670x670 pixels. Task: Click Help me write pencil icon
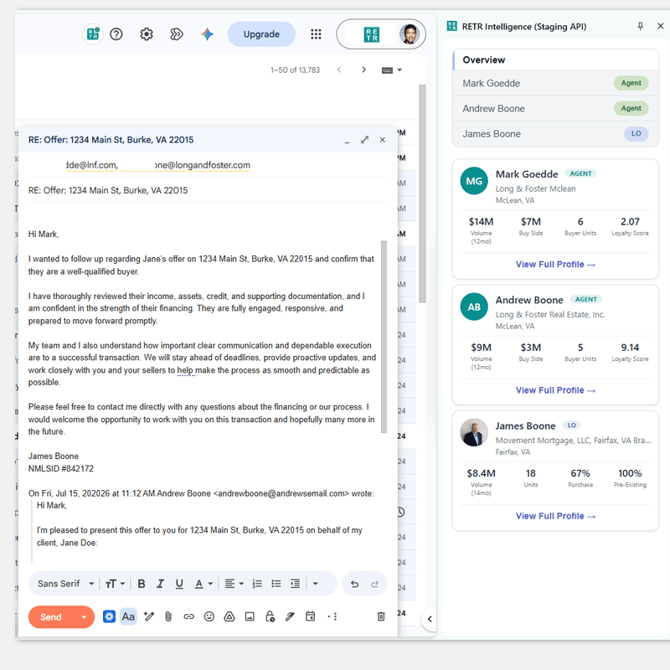pos(149,617)
